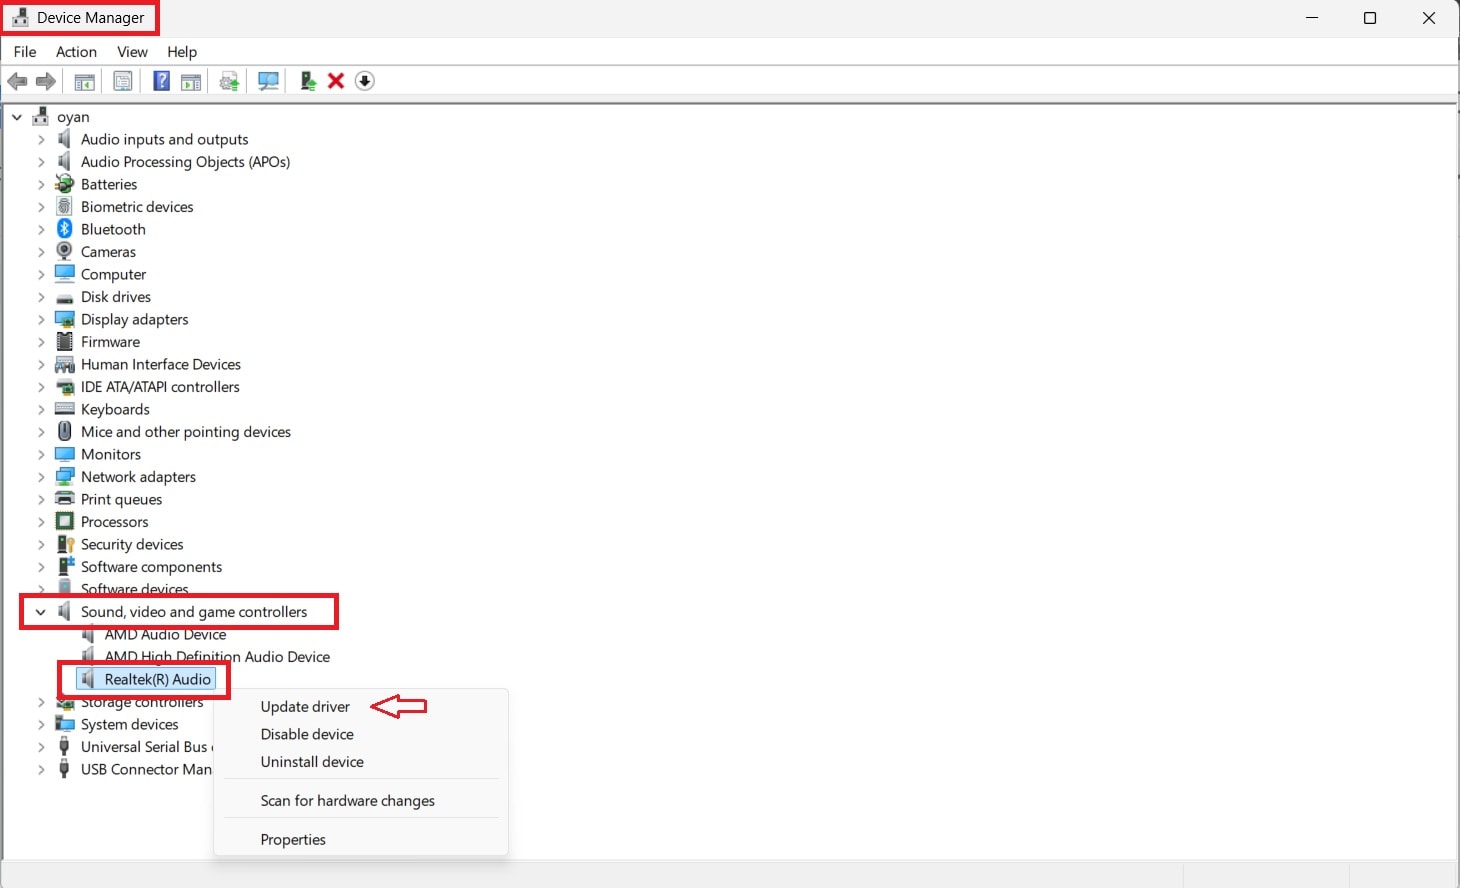The height and width of the screenshot is (888, 1460).
Task: Expand the Display adapters category
Action: (40, 319)
